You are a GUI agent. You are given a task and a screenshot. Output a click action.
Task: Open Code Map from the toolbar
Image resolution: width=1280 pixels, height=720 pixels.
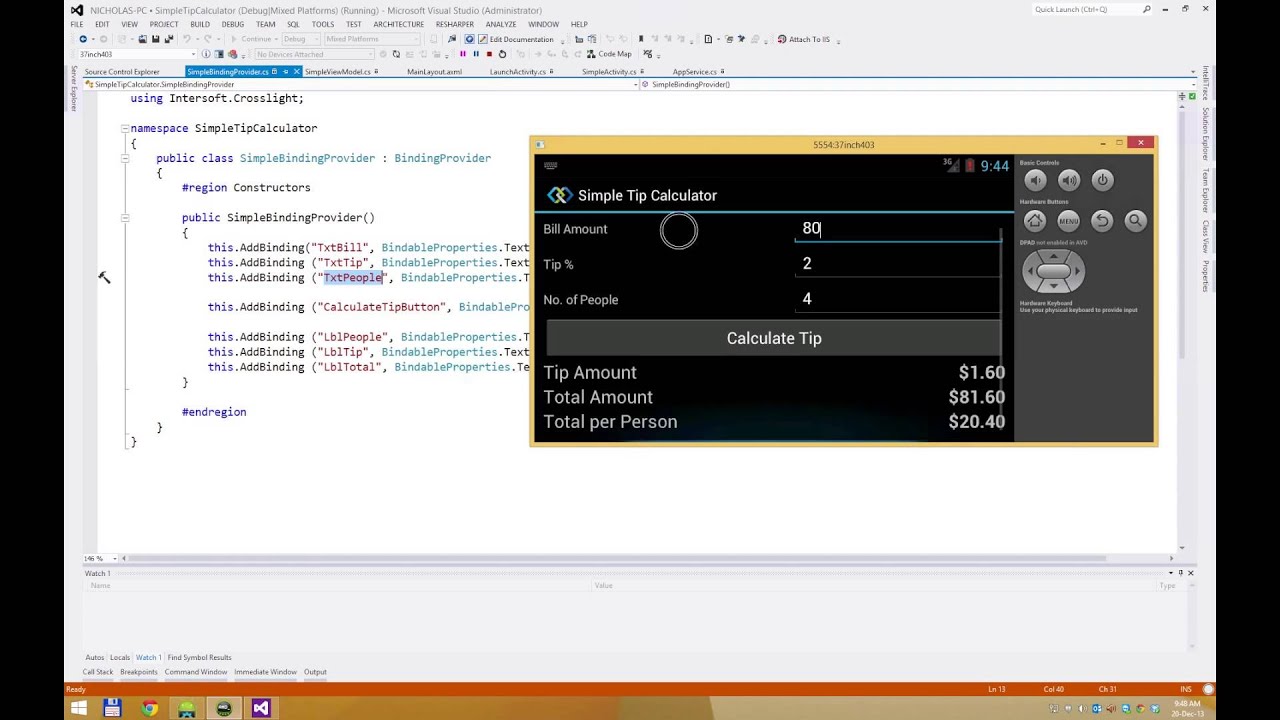[609, 54]
